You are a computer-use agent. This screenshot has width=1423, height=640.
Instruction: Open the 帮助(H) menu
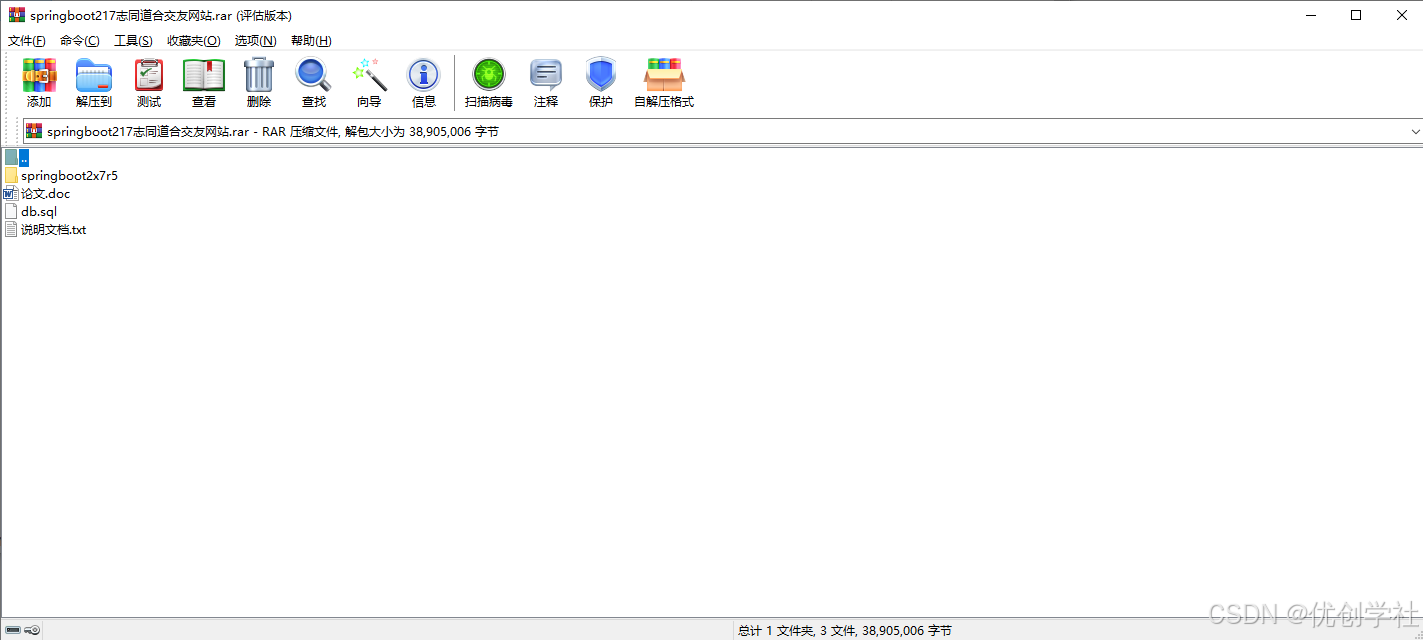pyautogui.click(x=311, y=41)
